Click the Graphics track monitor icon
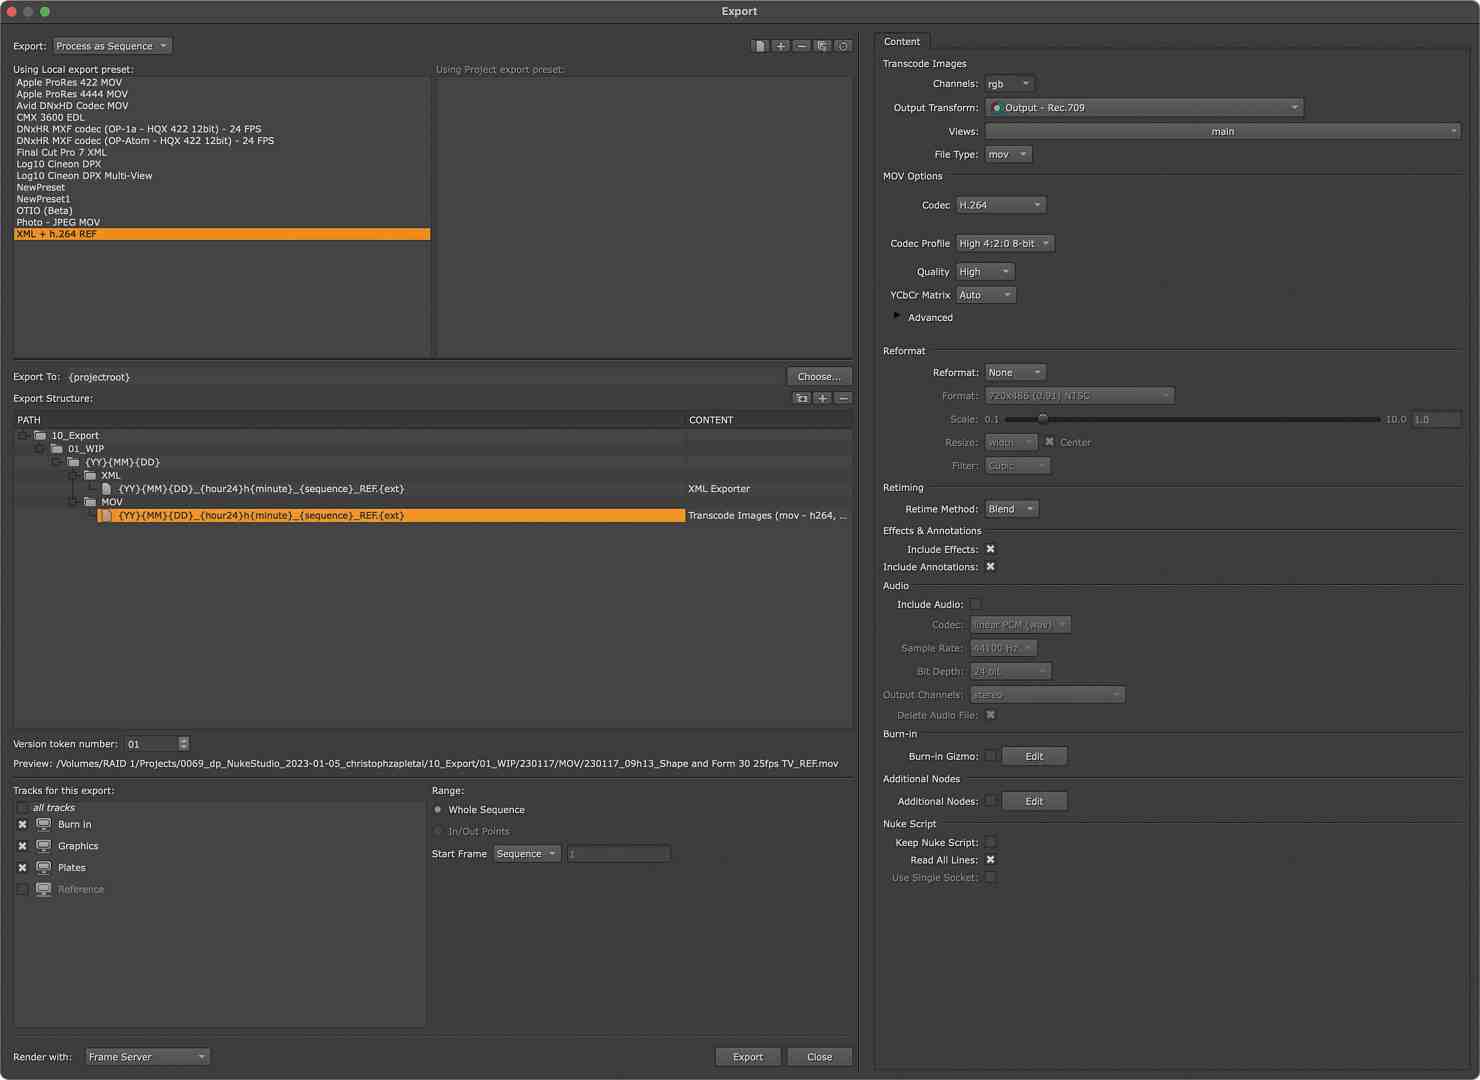The image size is (1480, 1080). [43, 845]
